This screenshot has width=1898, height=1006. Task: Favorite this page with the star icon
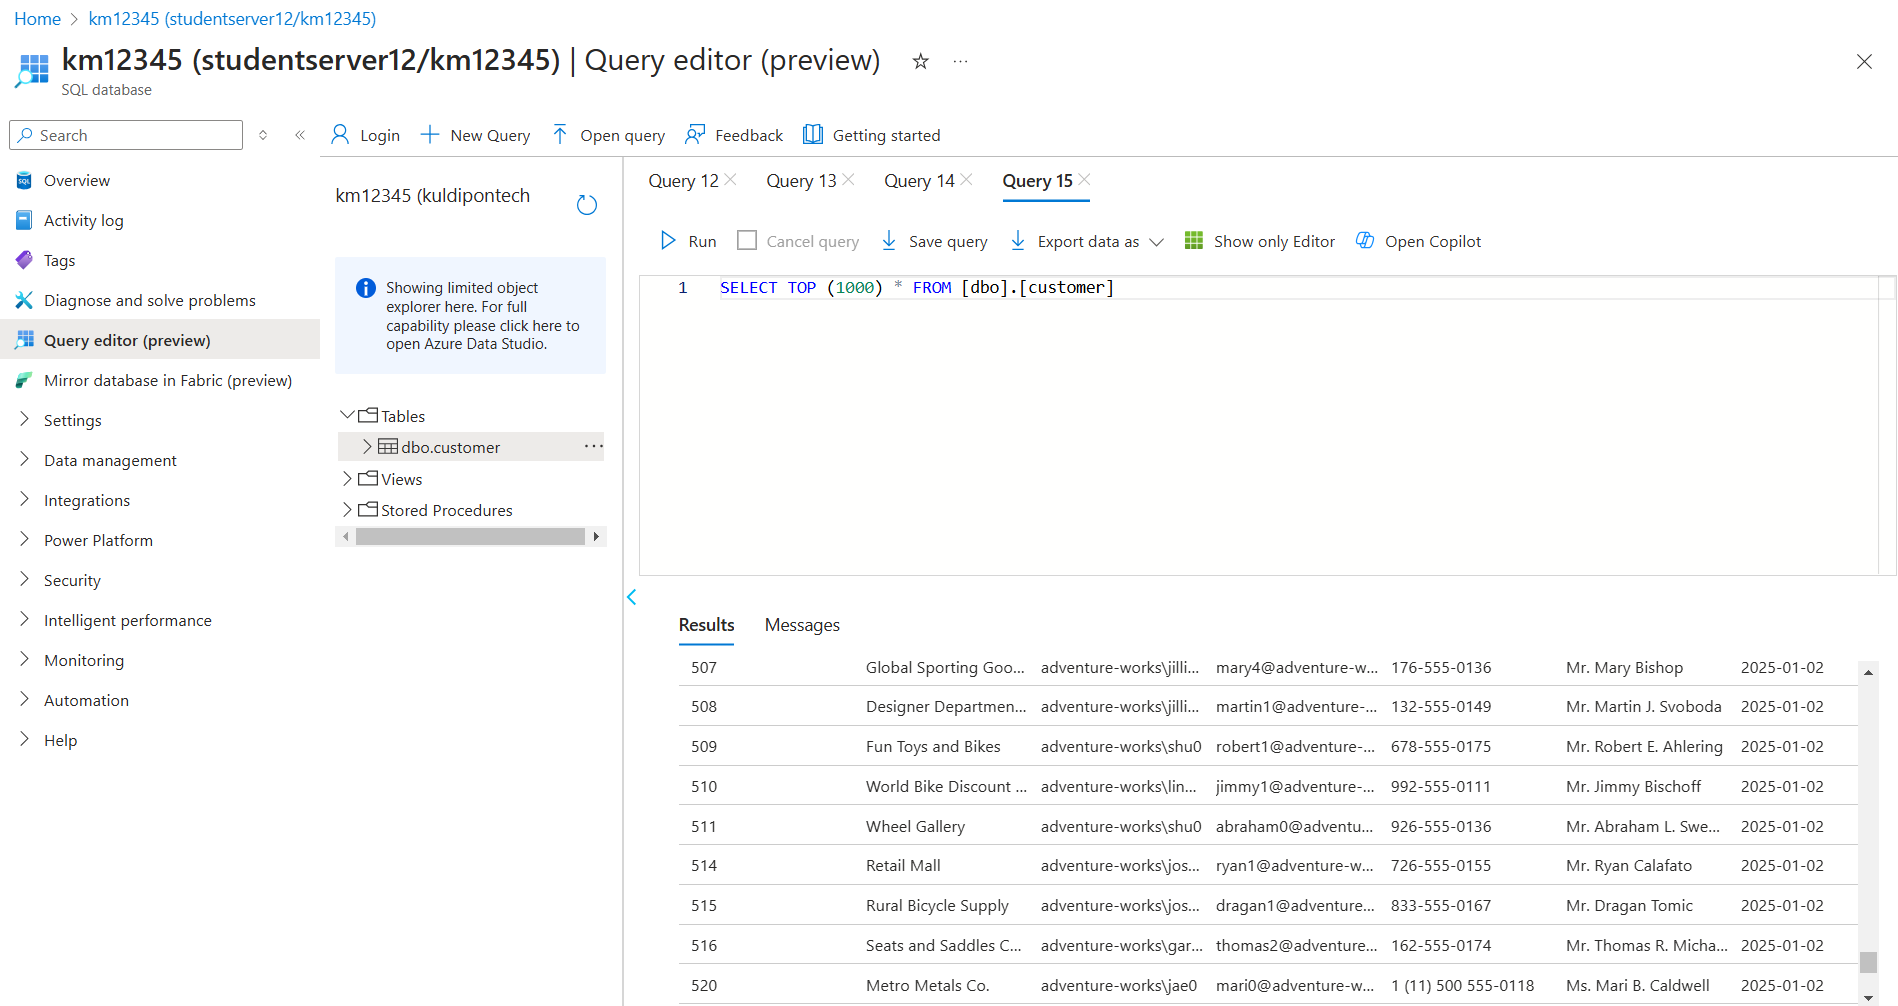coord(920,62)
